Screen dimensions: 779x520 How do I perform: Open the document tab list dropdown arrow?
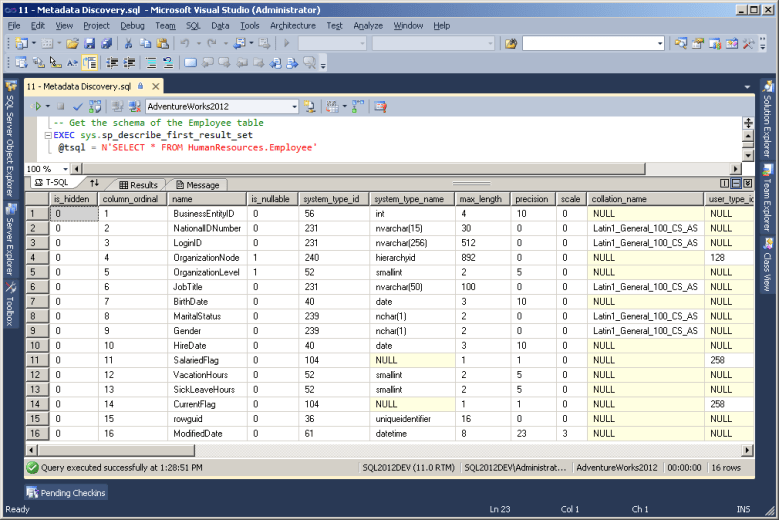(x=747, y=87)
